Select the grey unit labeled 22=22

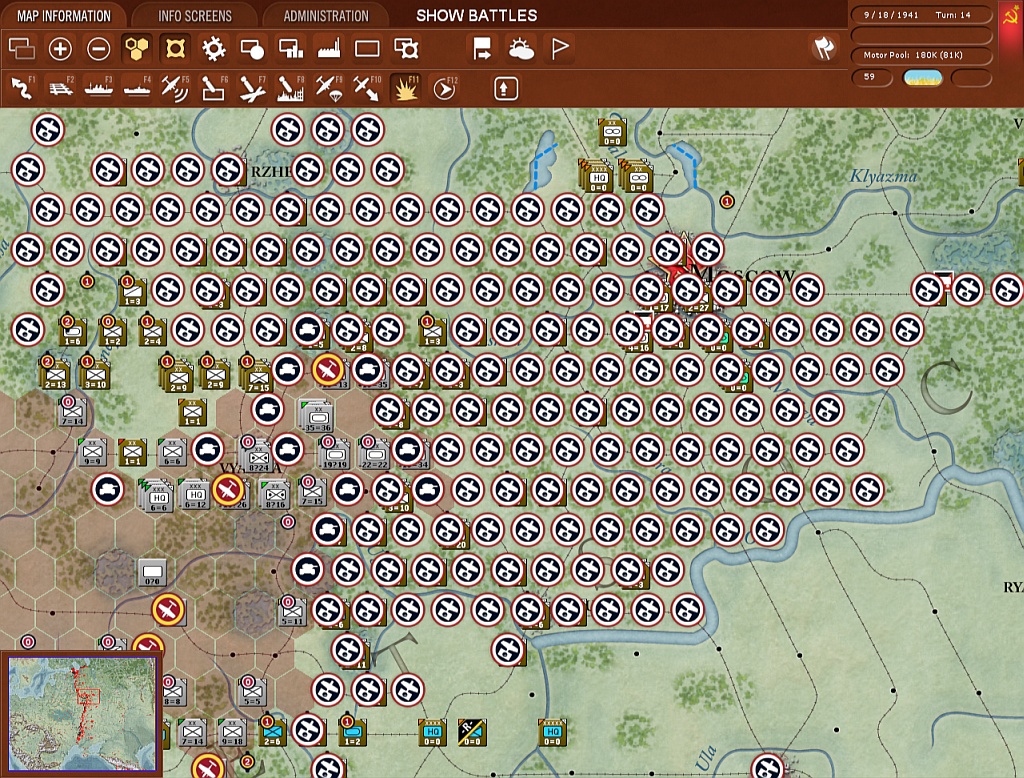(x=374, y=455)
